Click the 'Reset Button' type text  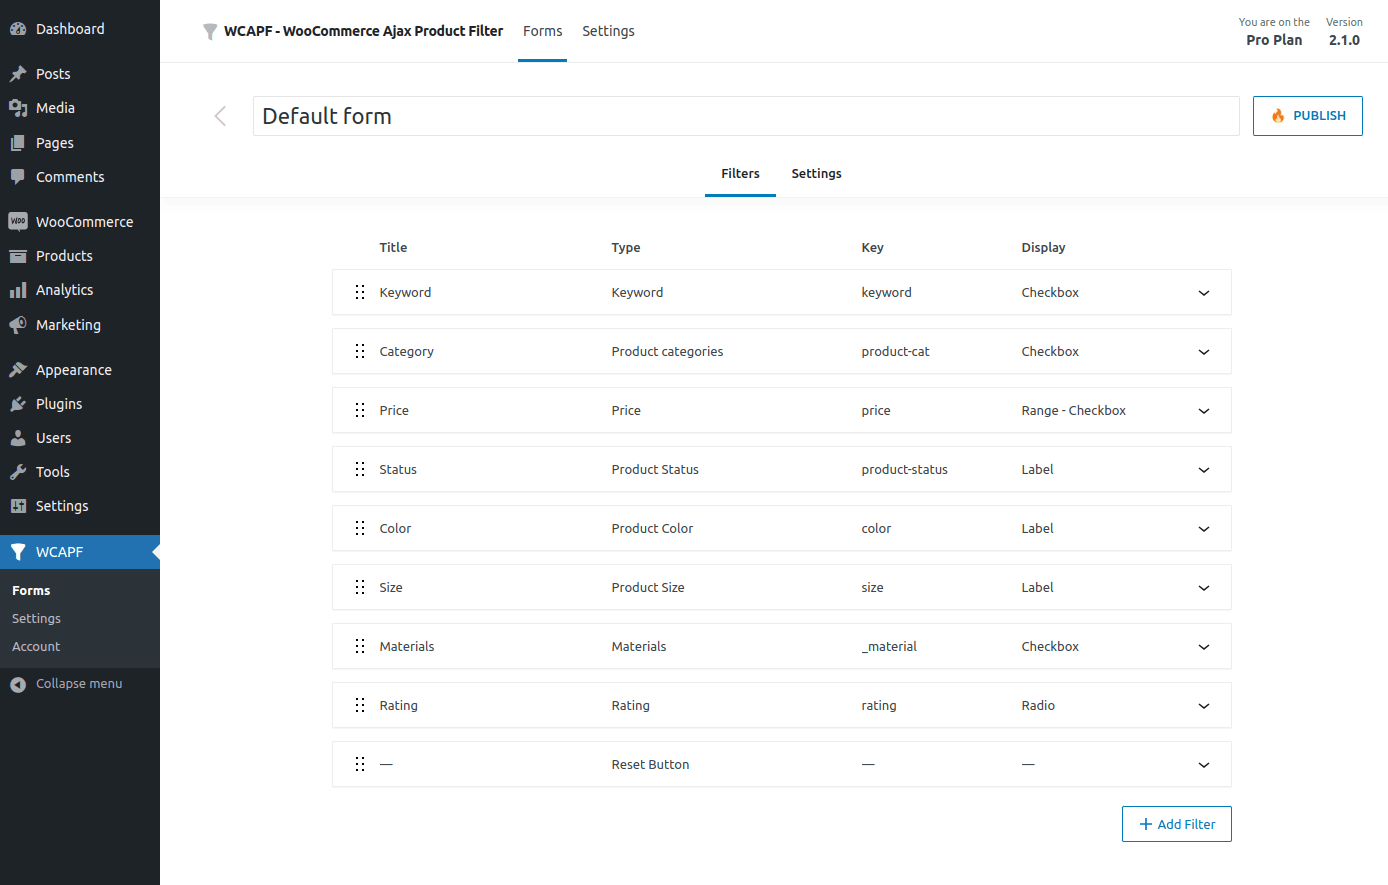(x=650, y=765)
